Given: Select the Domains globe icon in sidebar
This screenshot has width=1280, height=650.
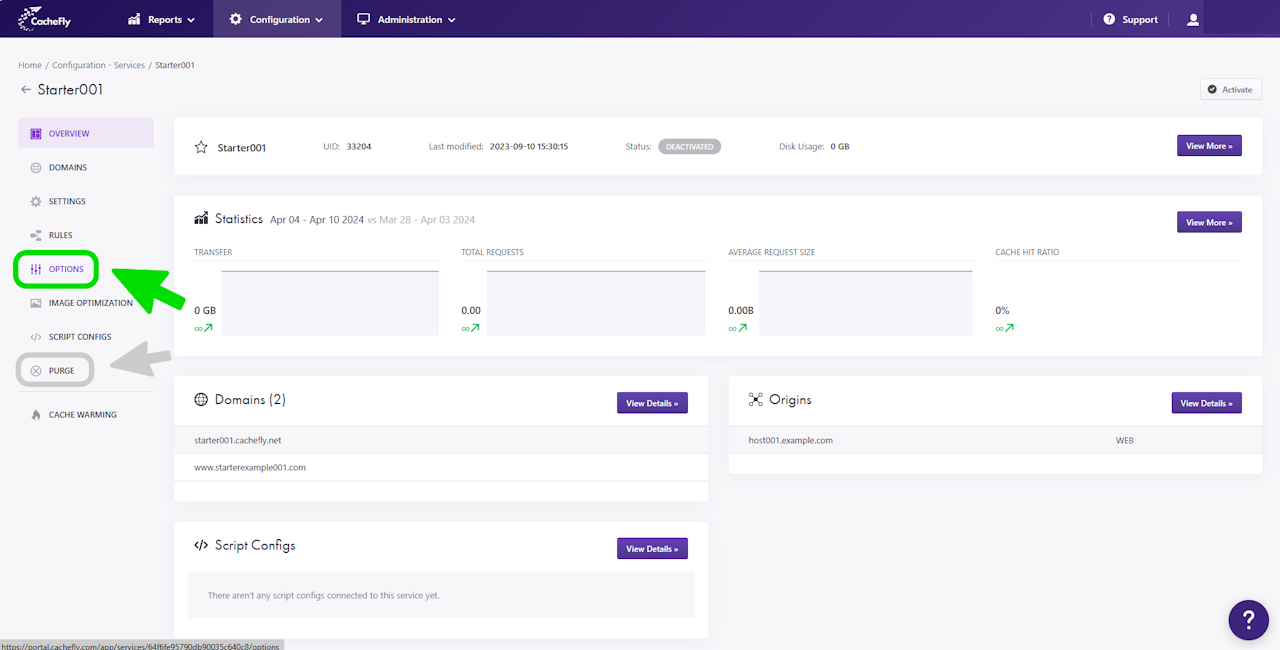Looking at the screenshot, I should click(36, 168).
